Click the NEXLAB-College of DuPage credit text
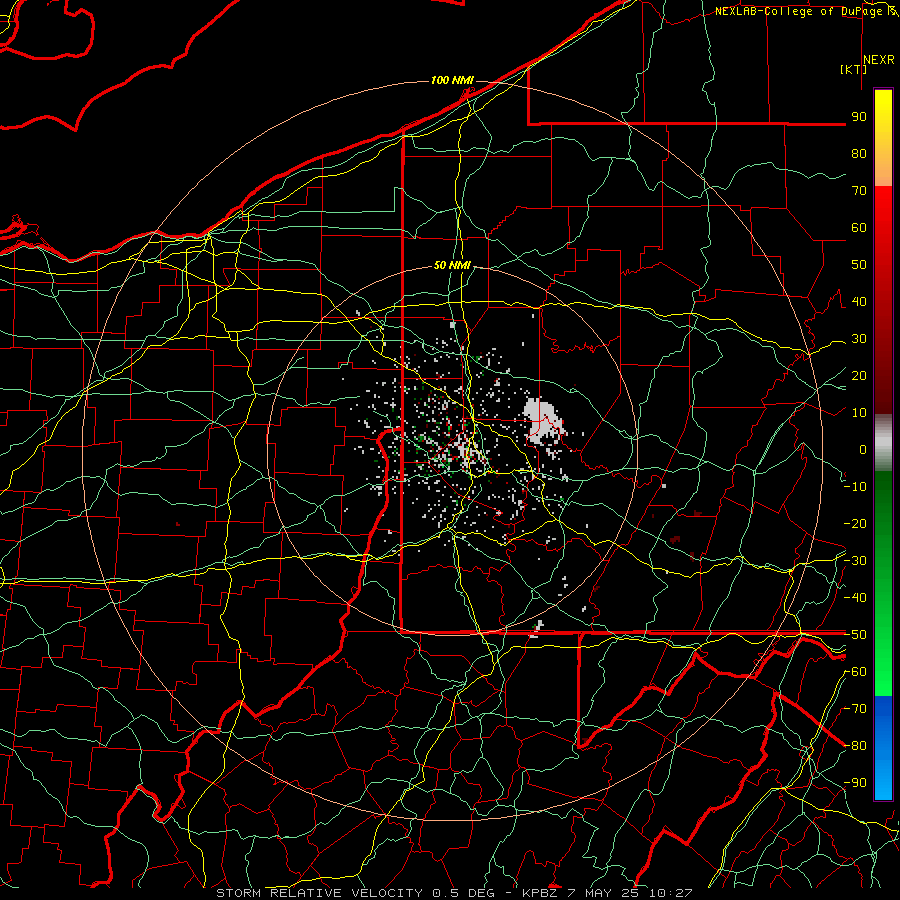The height and width of the screenshot is (900, 900). point(800,11)
